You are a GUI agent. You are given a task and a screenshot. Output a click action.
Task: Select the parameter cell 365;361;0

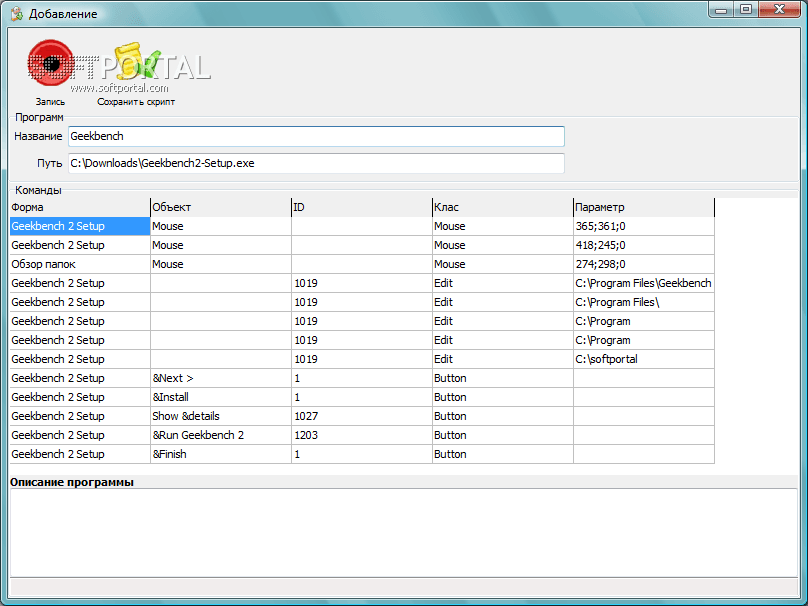coord(644,226)
